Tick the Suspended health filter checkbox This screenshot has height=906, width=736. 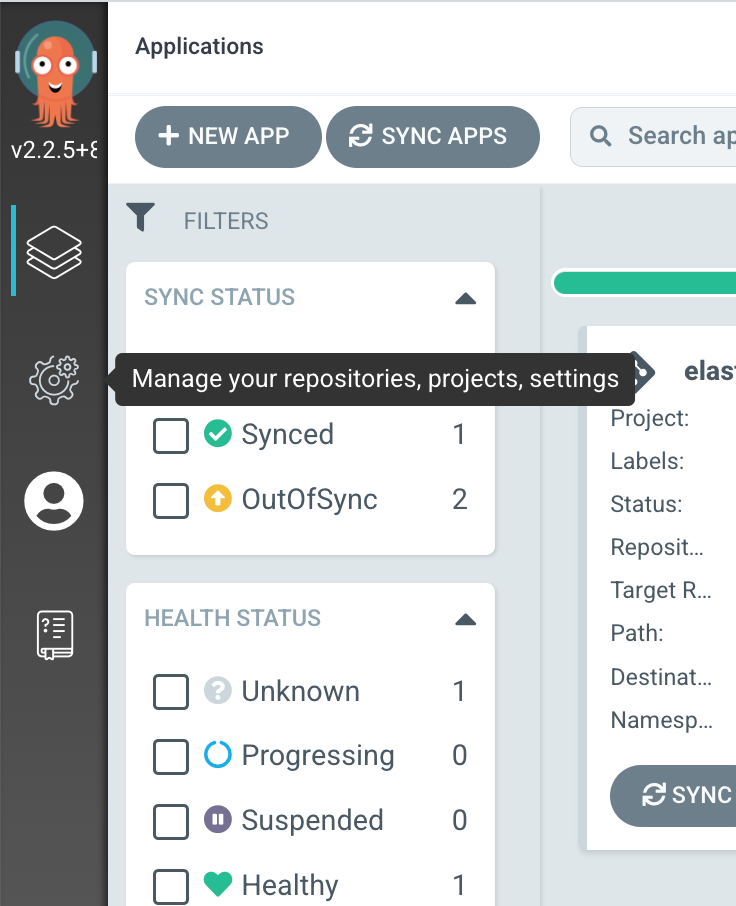(171, 821)
